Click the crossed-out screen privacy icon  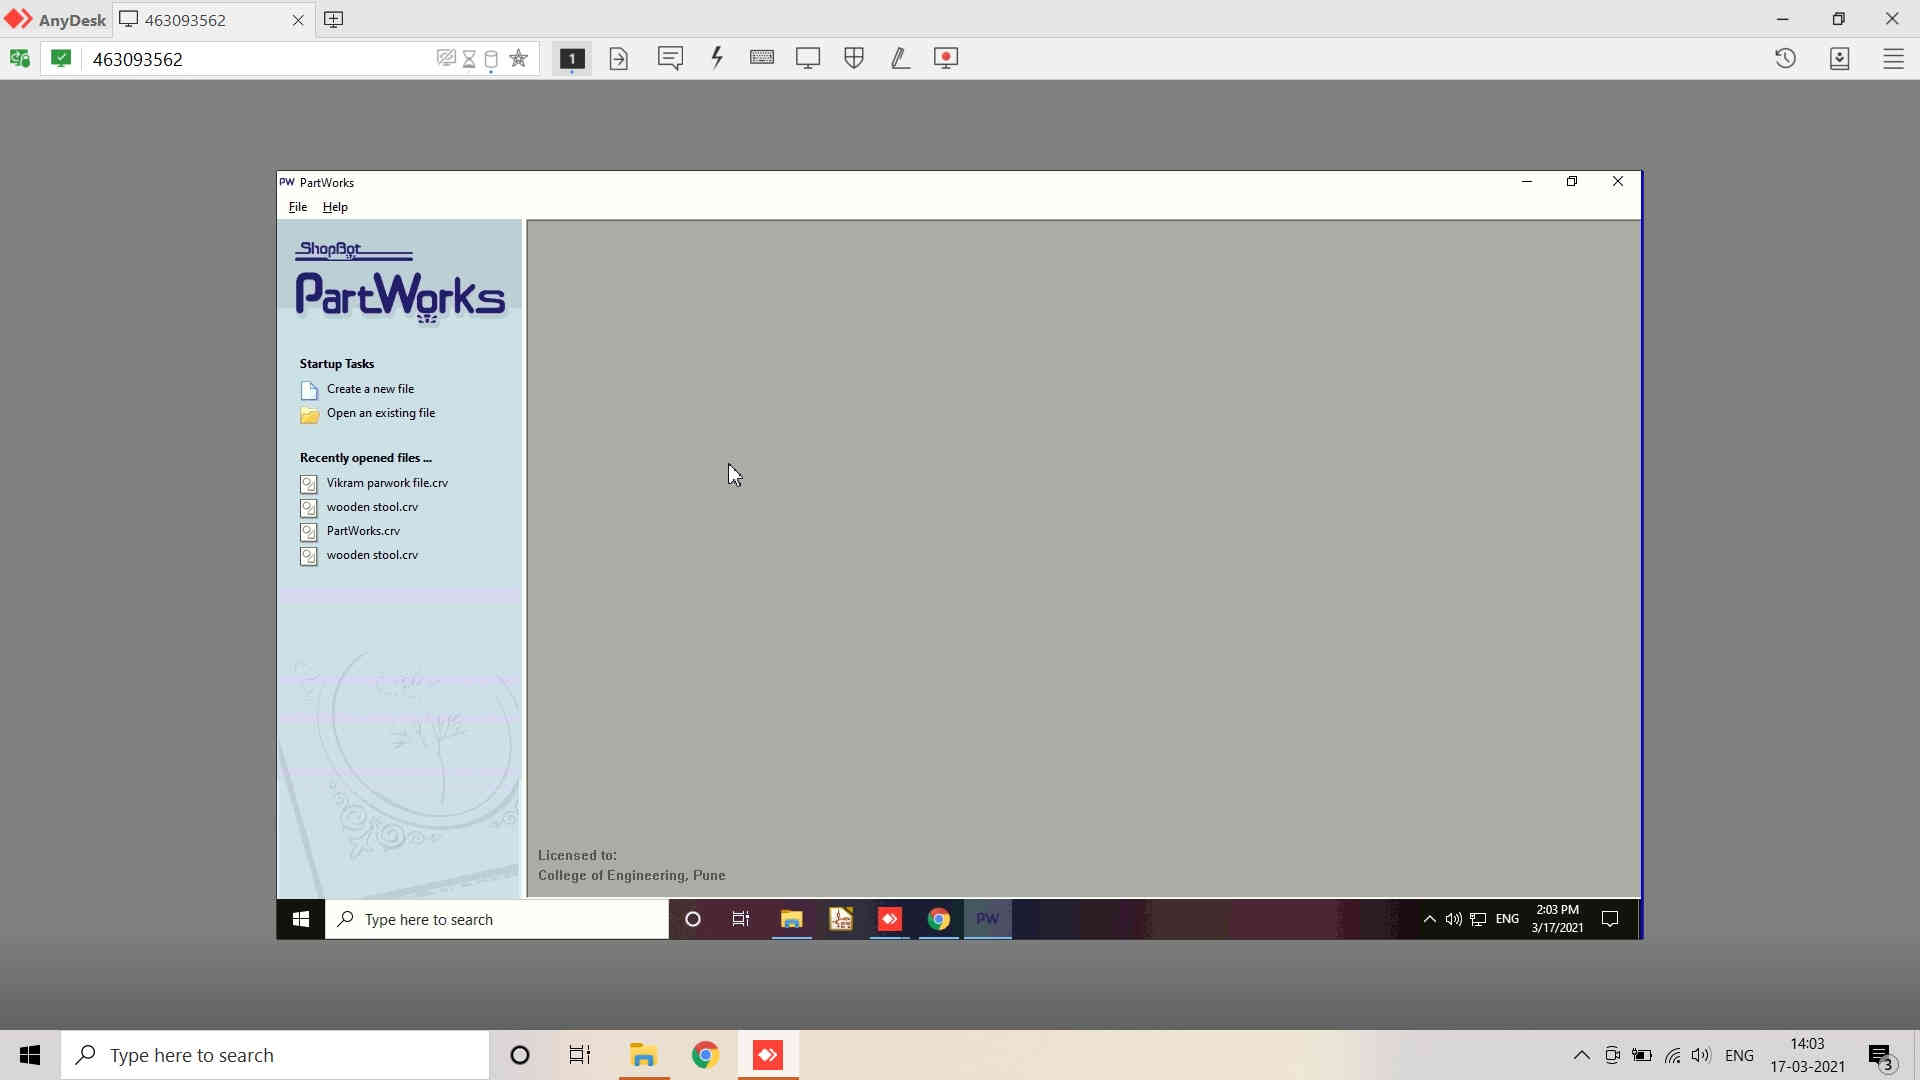446,59
